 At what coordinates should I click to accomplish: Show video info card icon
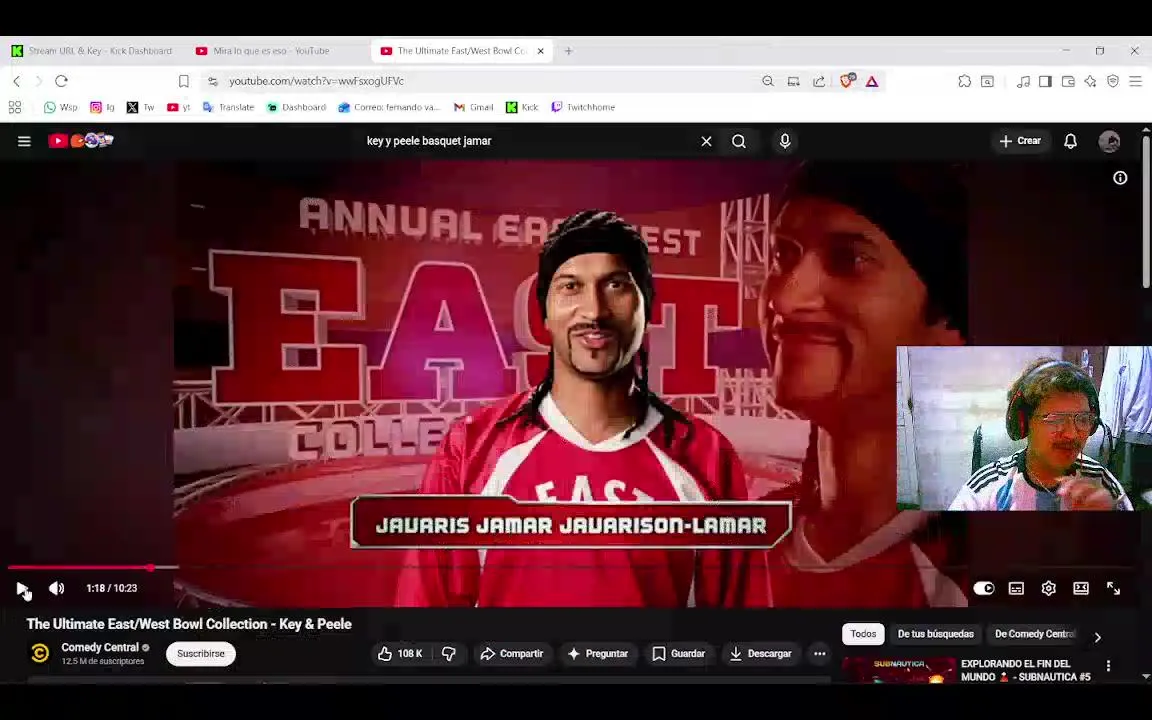[1120, 178]
